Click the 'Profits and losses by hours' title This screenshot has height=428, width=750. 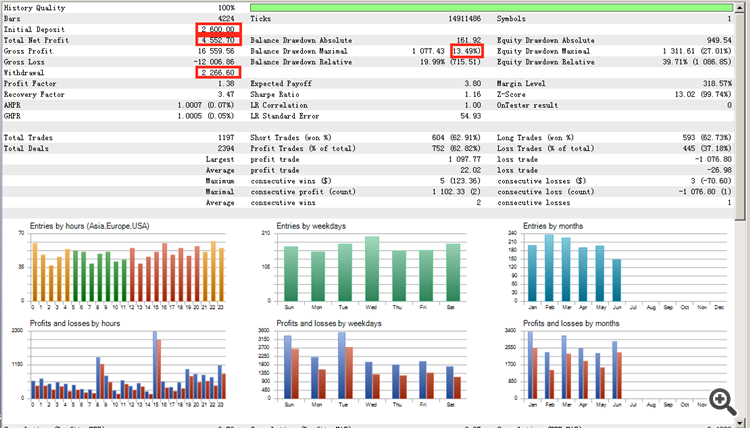click(x=75, y=323)
